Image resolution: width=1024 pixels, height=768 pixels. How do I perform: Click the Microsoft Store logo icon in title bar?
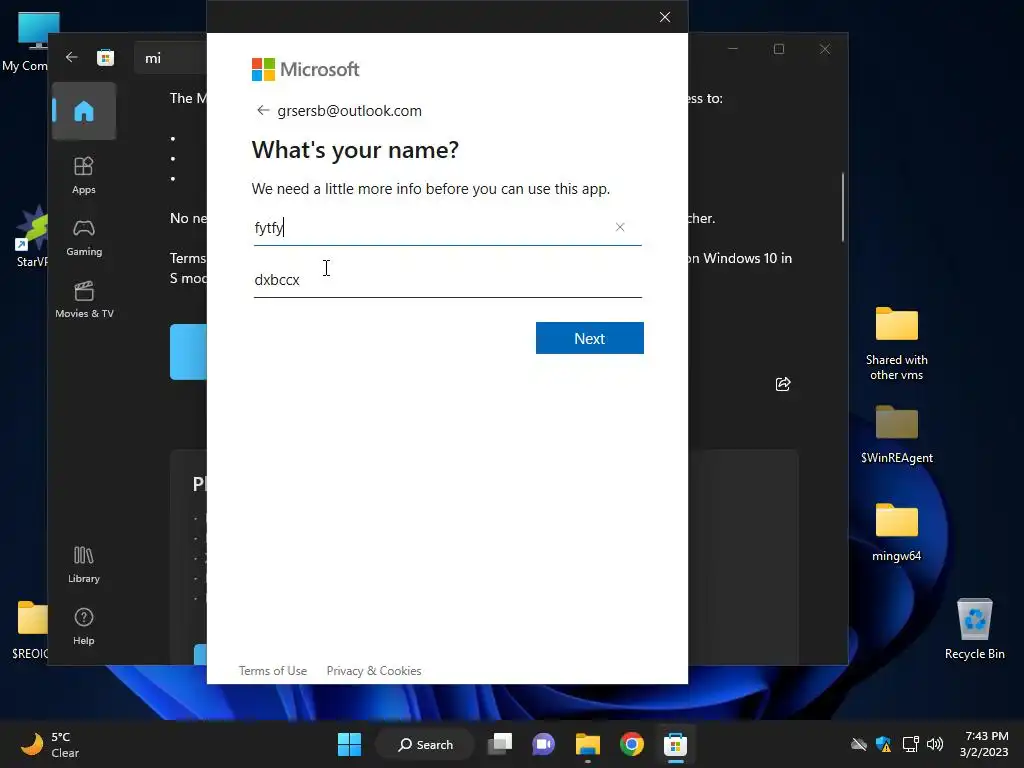click(x=105, y=57)
